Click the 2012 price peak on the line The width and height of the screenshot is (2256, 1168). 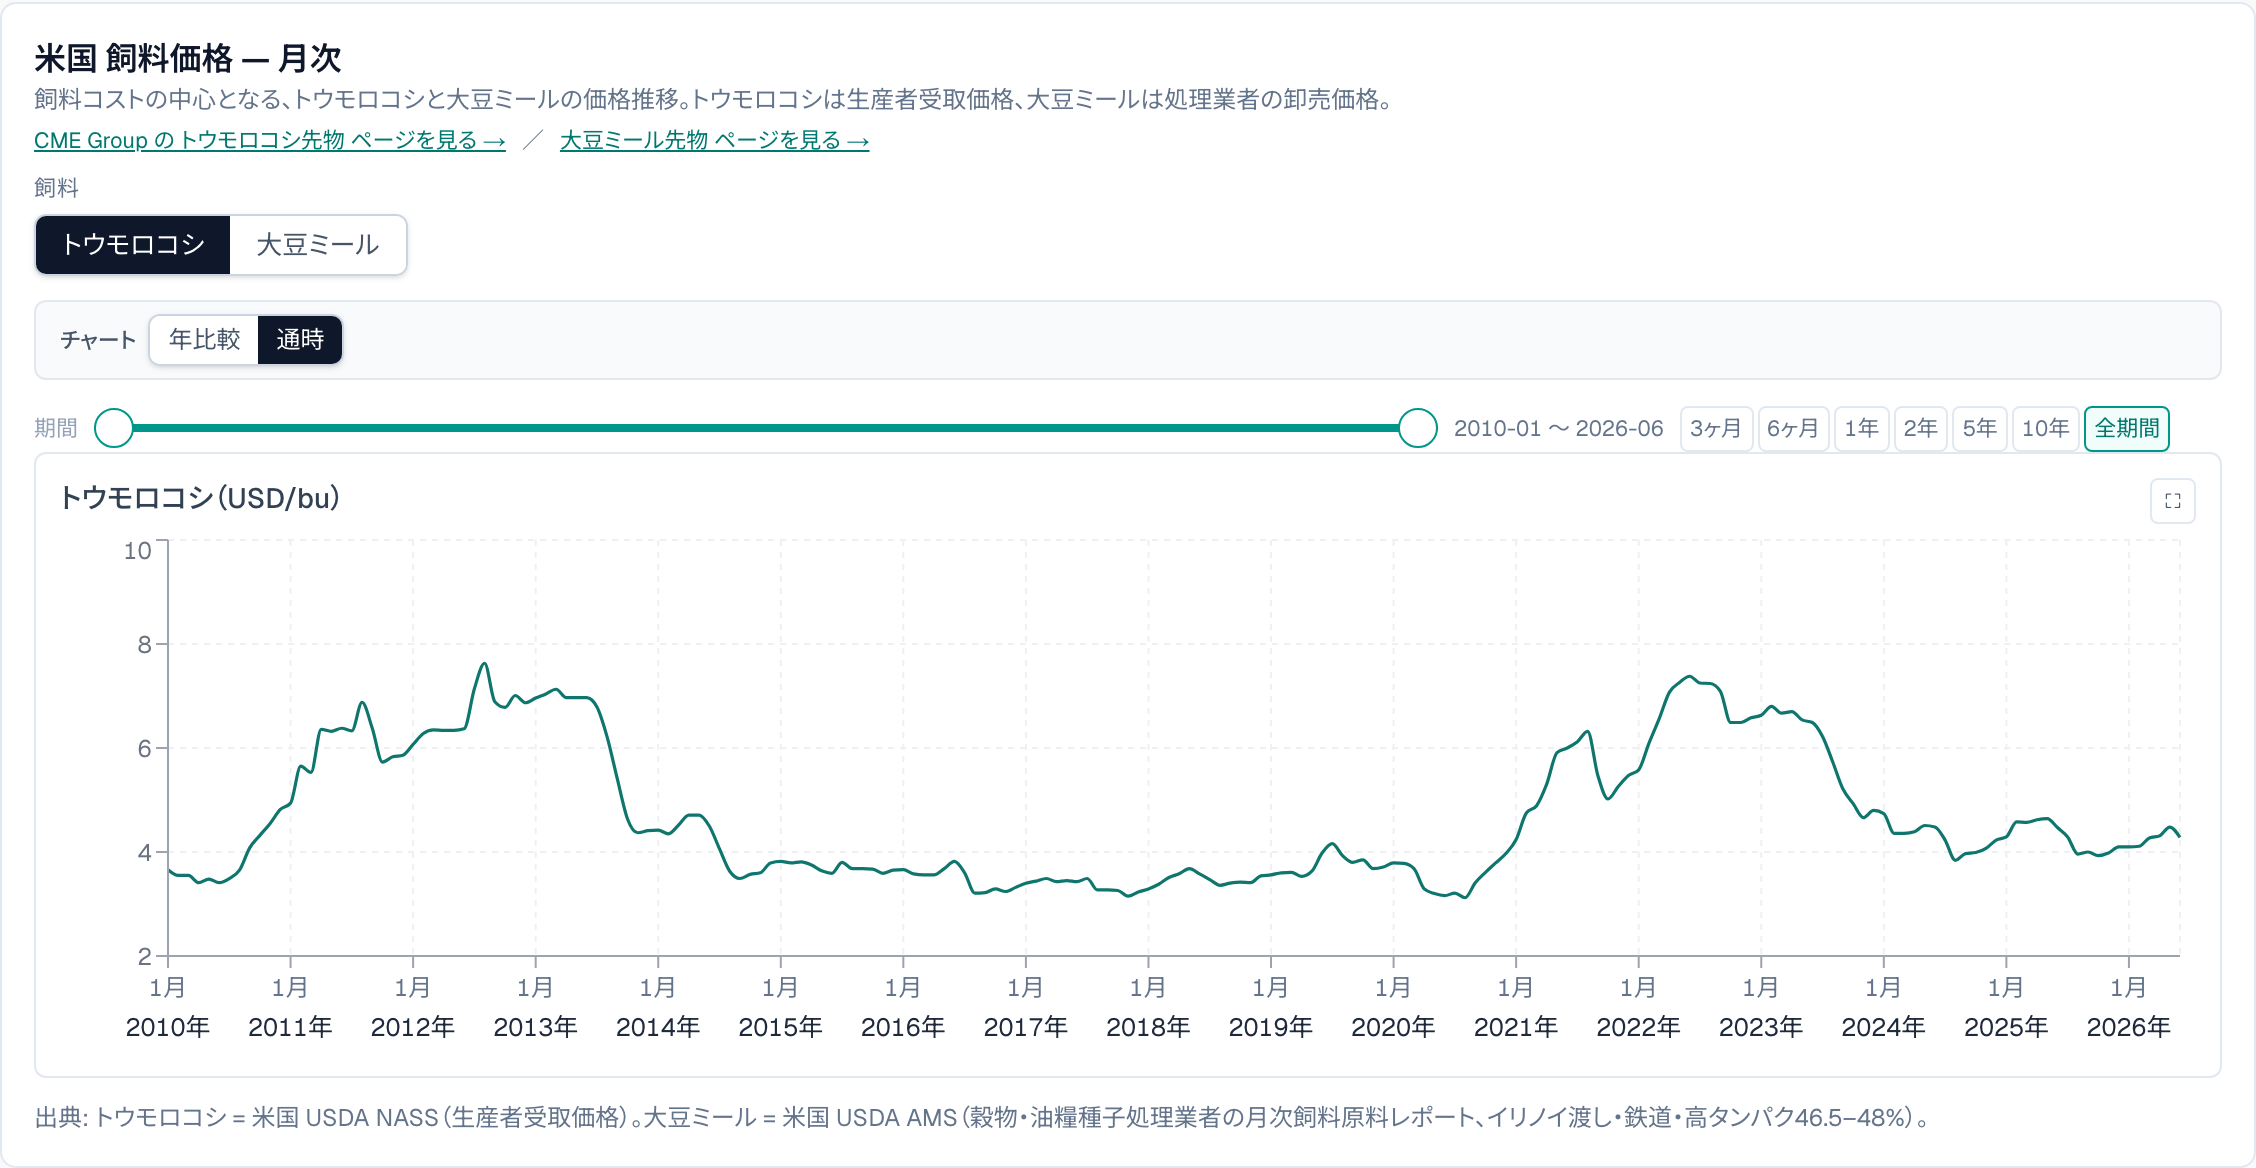[484, 663]
